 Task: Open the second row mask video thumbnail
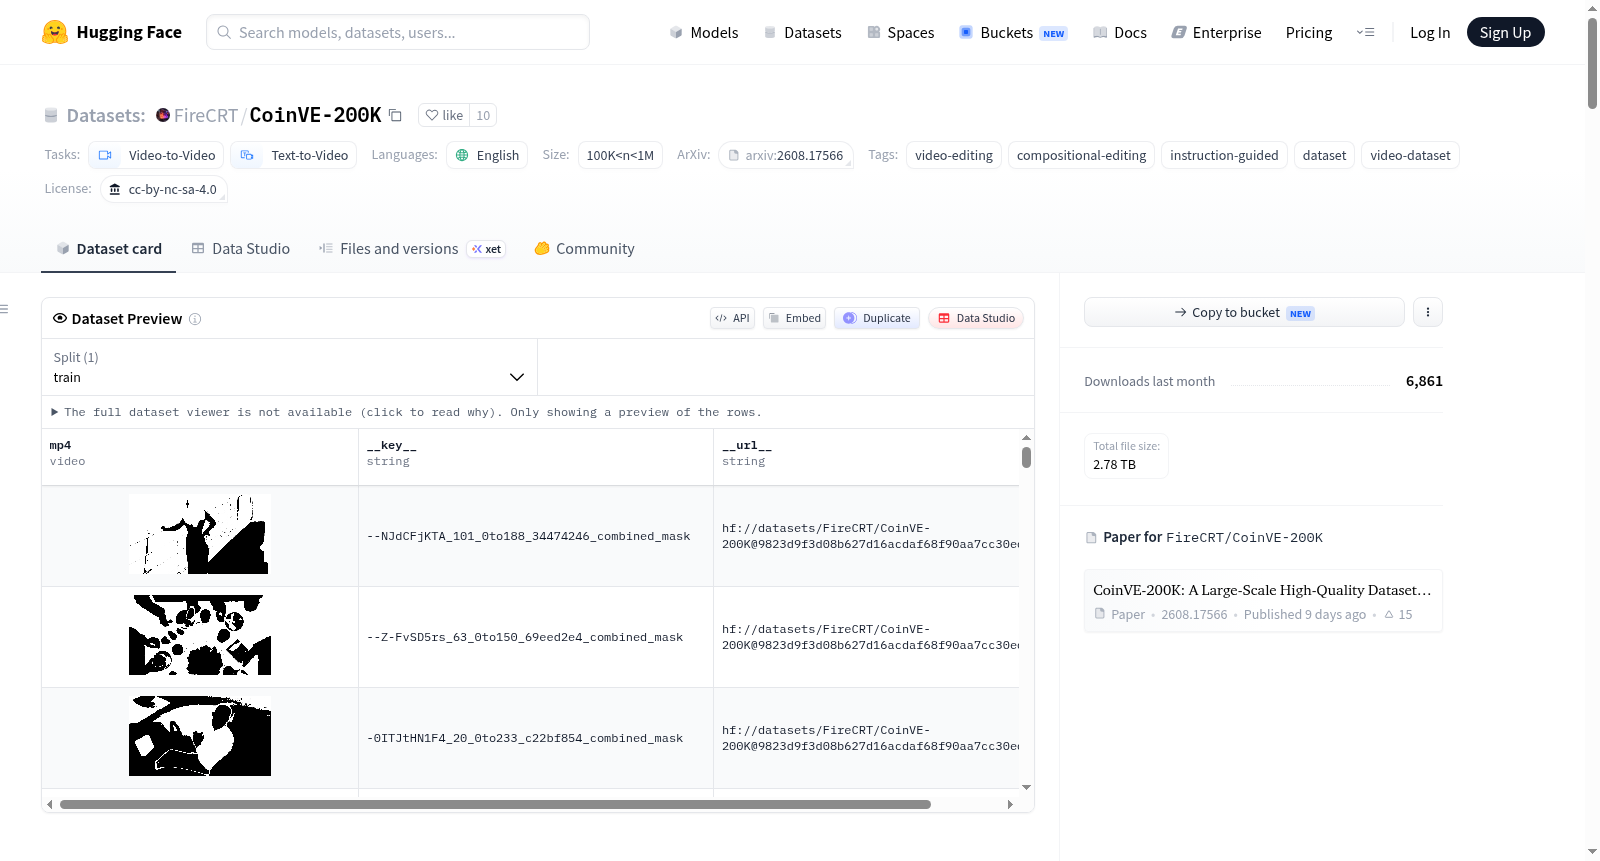[x=200, y=636]
